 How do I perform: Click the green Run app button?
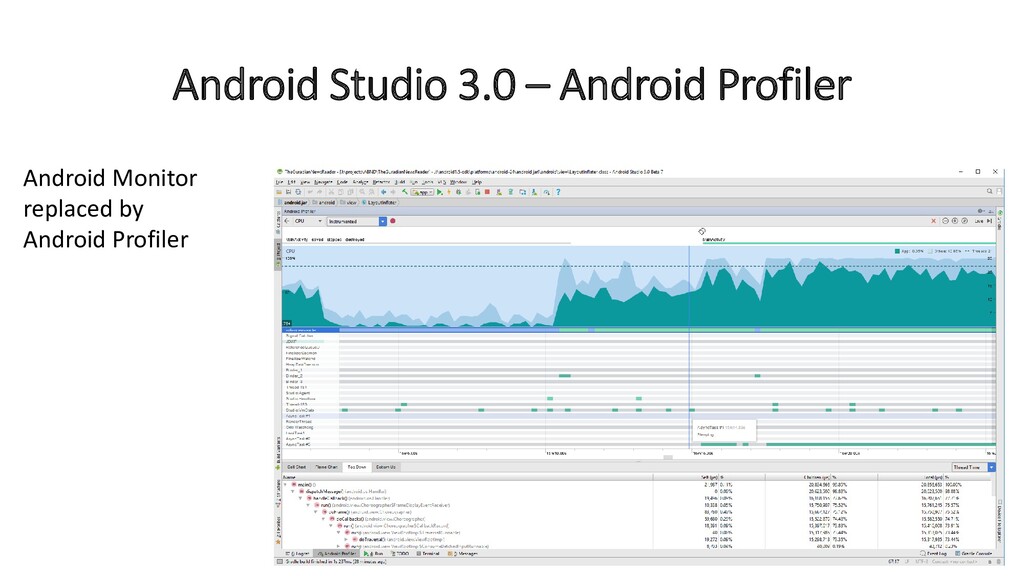click(440, 192)
